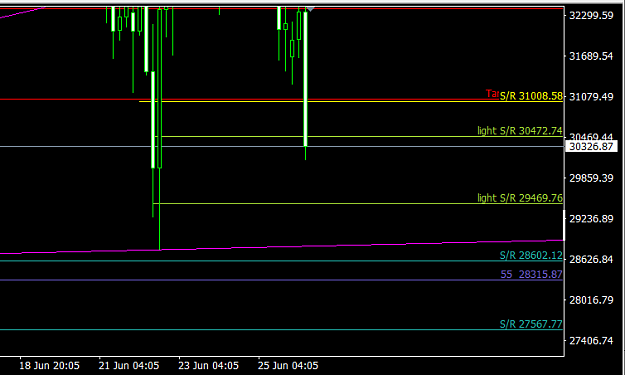Select the gray current price line
This screenshot has width=625, height=375.
coord(281,147)
